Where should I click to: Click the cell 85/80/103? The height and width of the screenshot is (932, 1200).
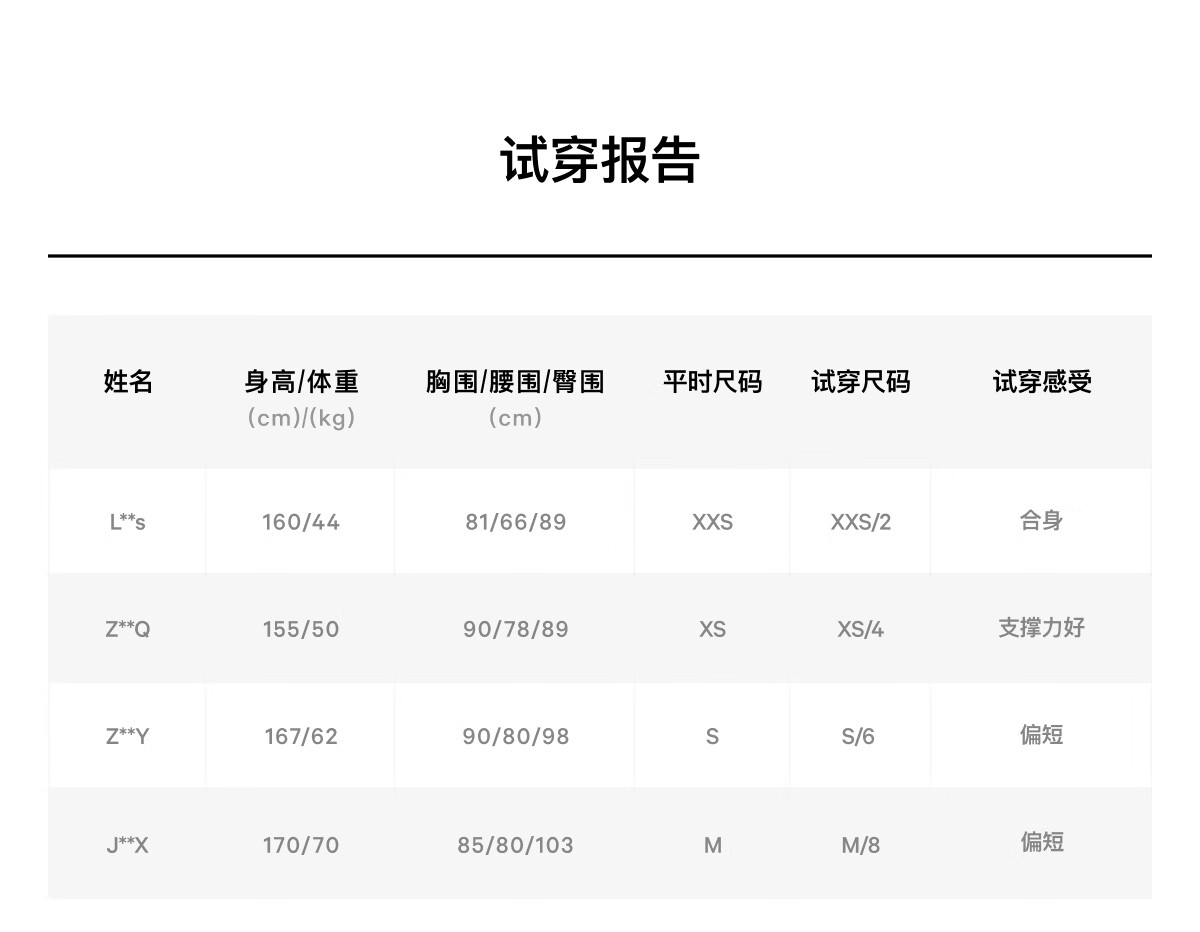click(515, 845)
